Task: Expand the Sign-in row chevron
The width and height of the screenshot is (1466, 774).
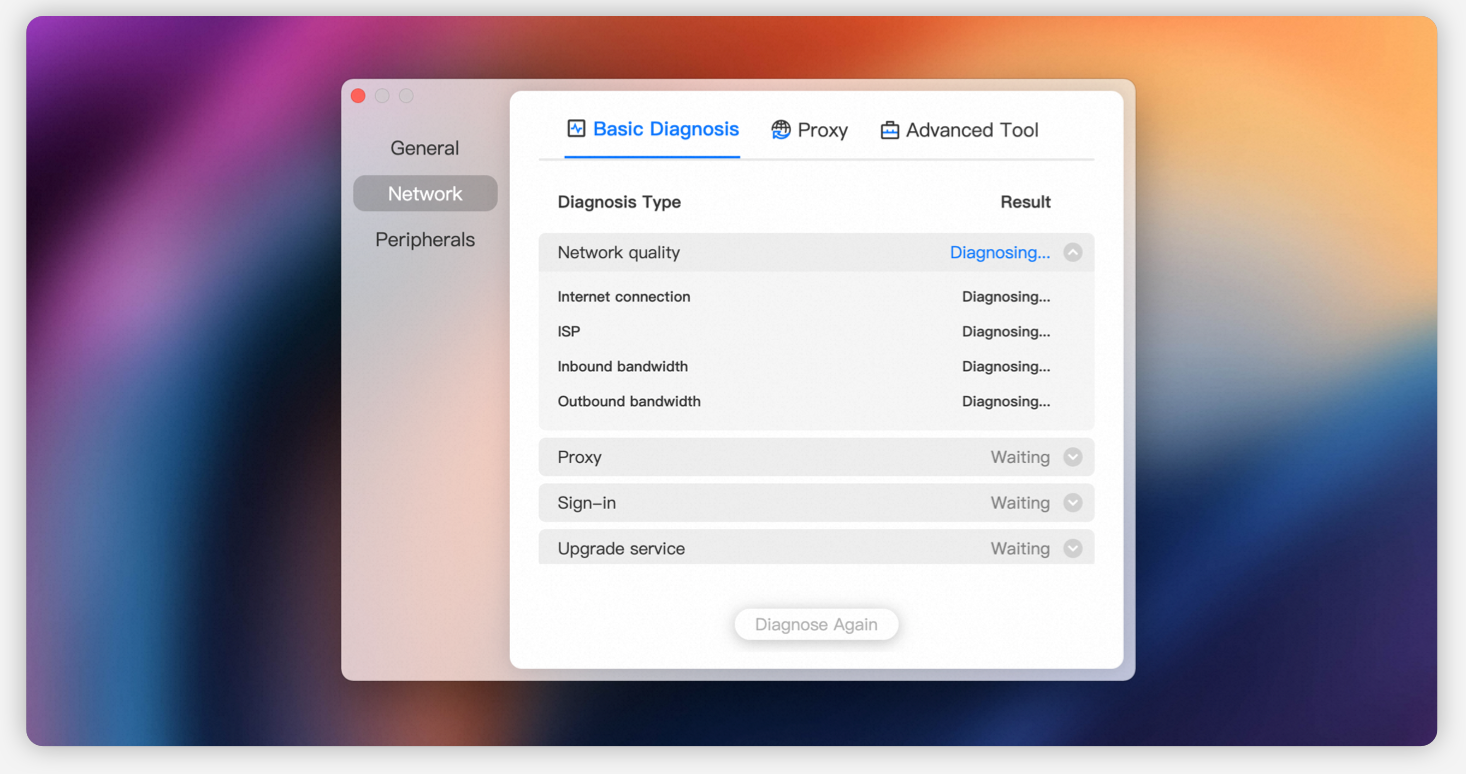Action: [1073, 503]
